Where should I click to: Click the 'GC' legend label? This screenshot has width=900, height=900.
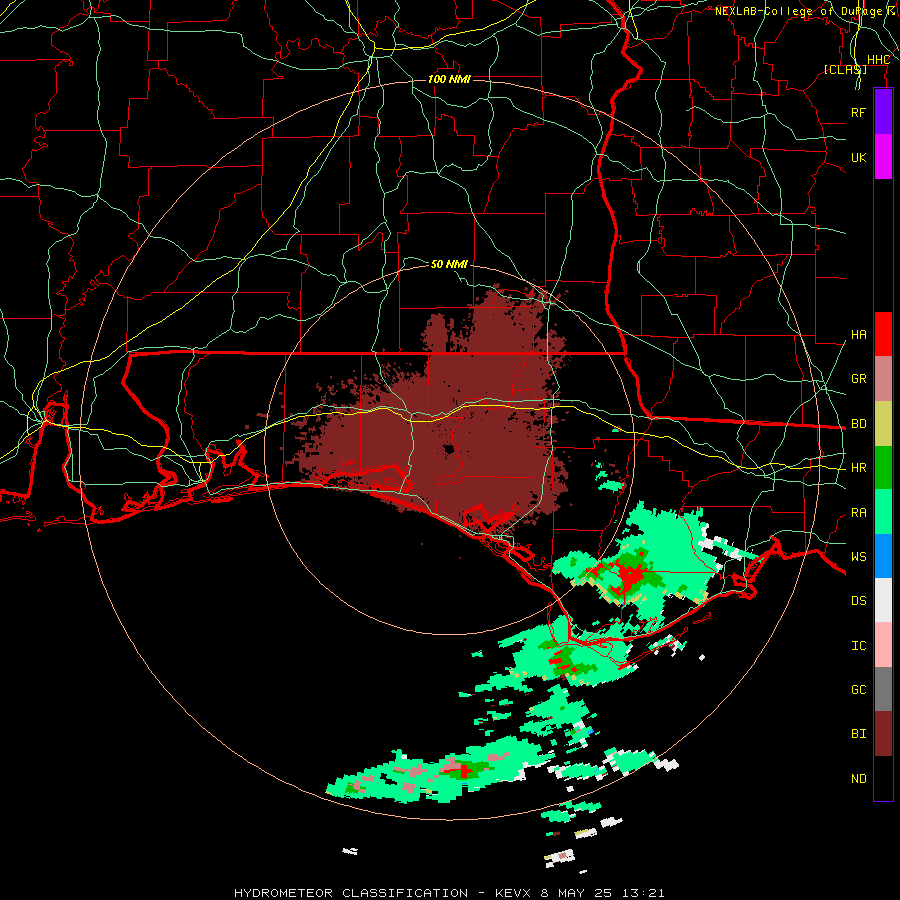[x=859, y=690]
